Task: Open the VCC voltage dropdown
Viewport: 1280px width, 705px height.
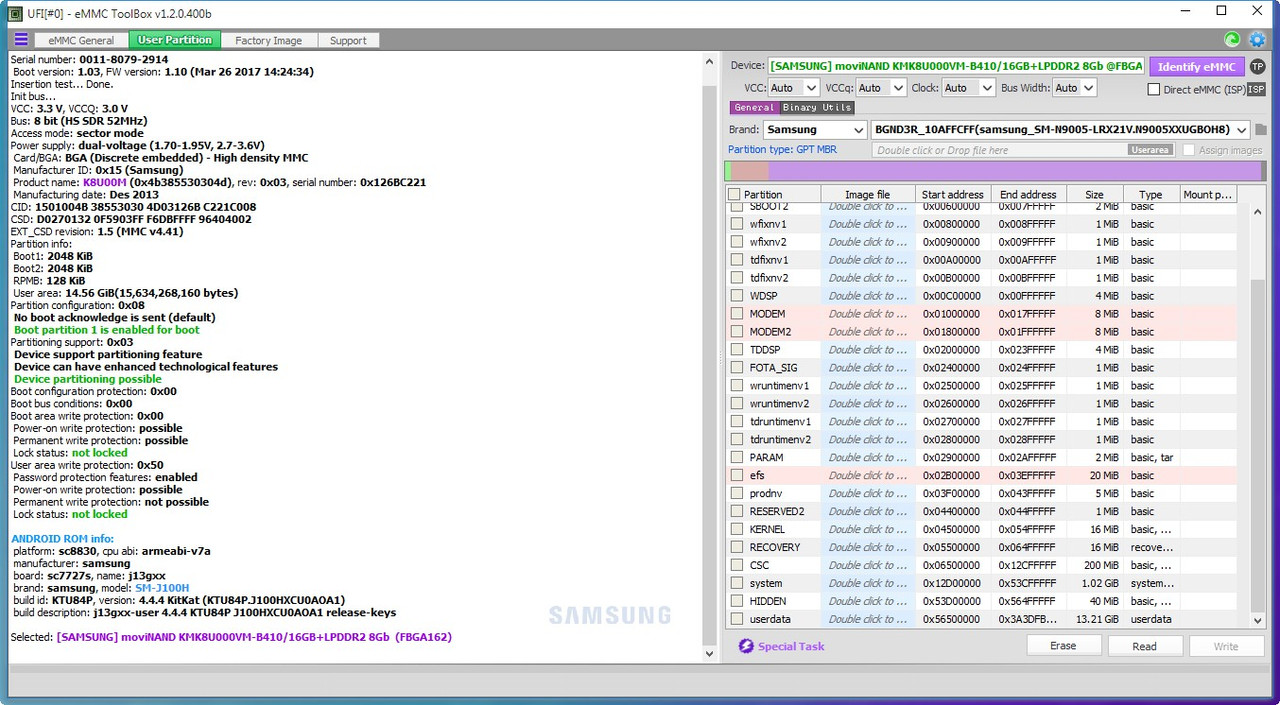Action: [794, 88]
